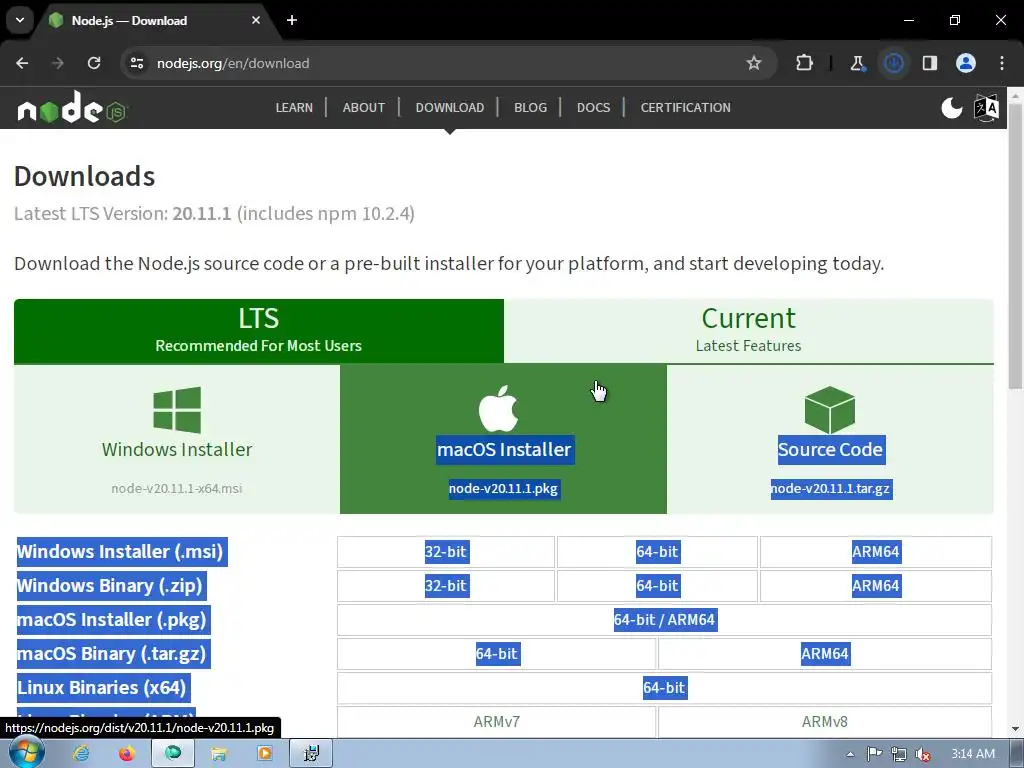Download 64-bit Windows Installer (.msi)
The image size is (1024, 768).
coord(657,552)
